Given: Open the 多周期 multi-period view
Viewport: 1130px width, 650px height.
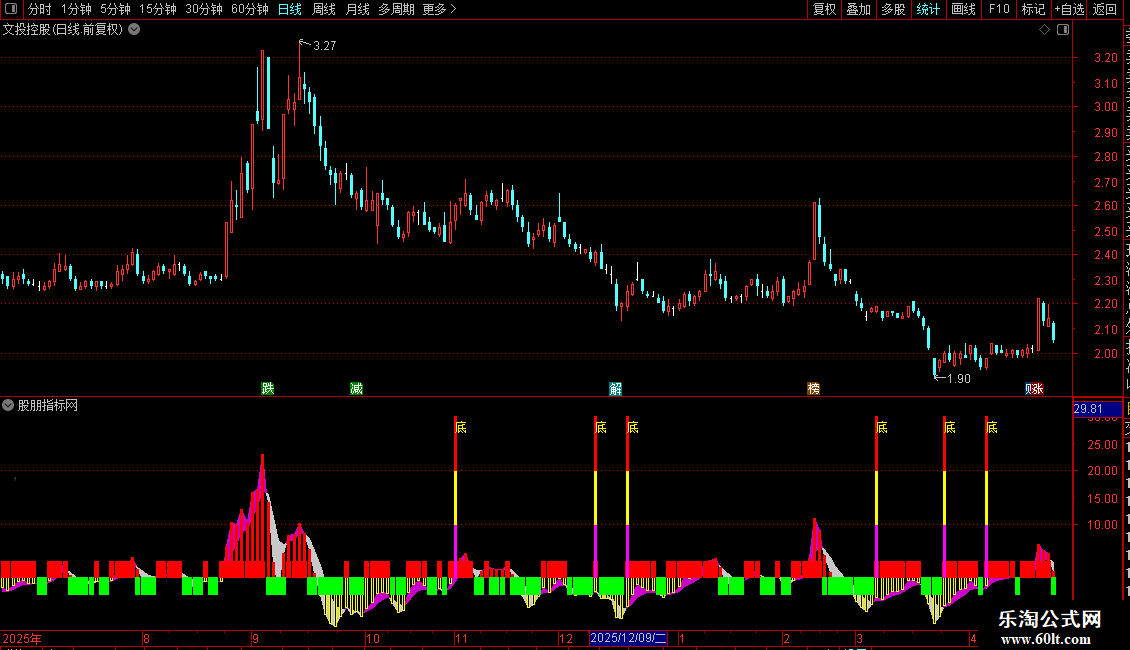Looking at the screenshot, I should click(x=396, y=9).
